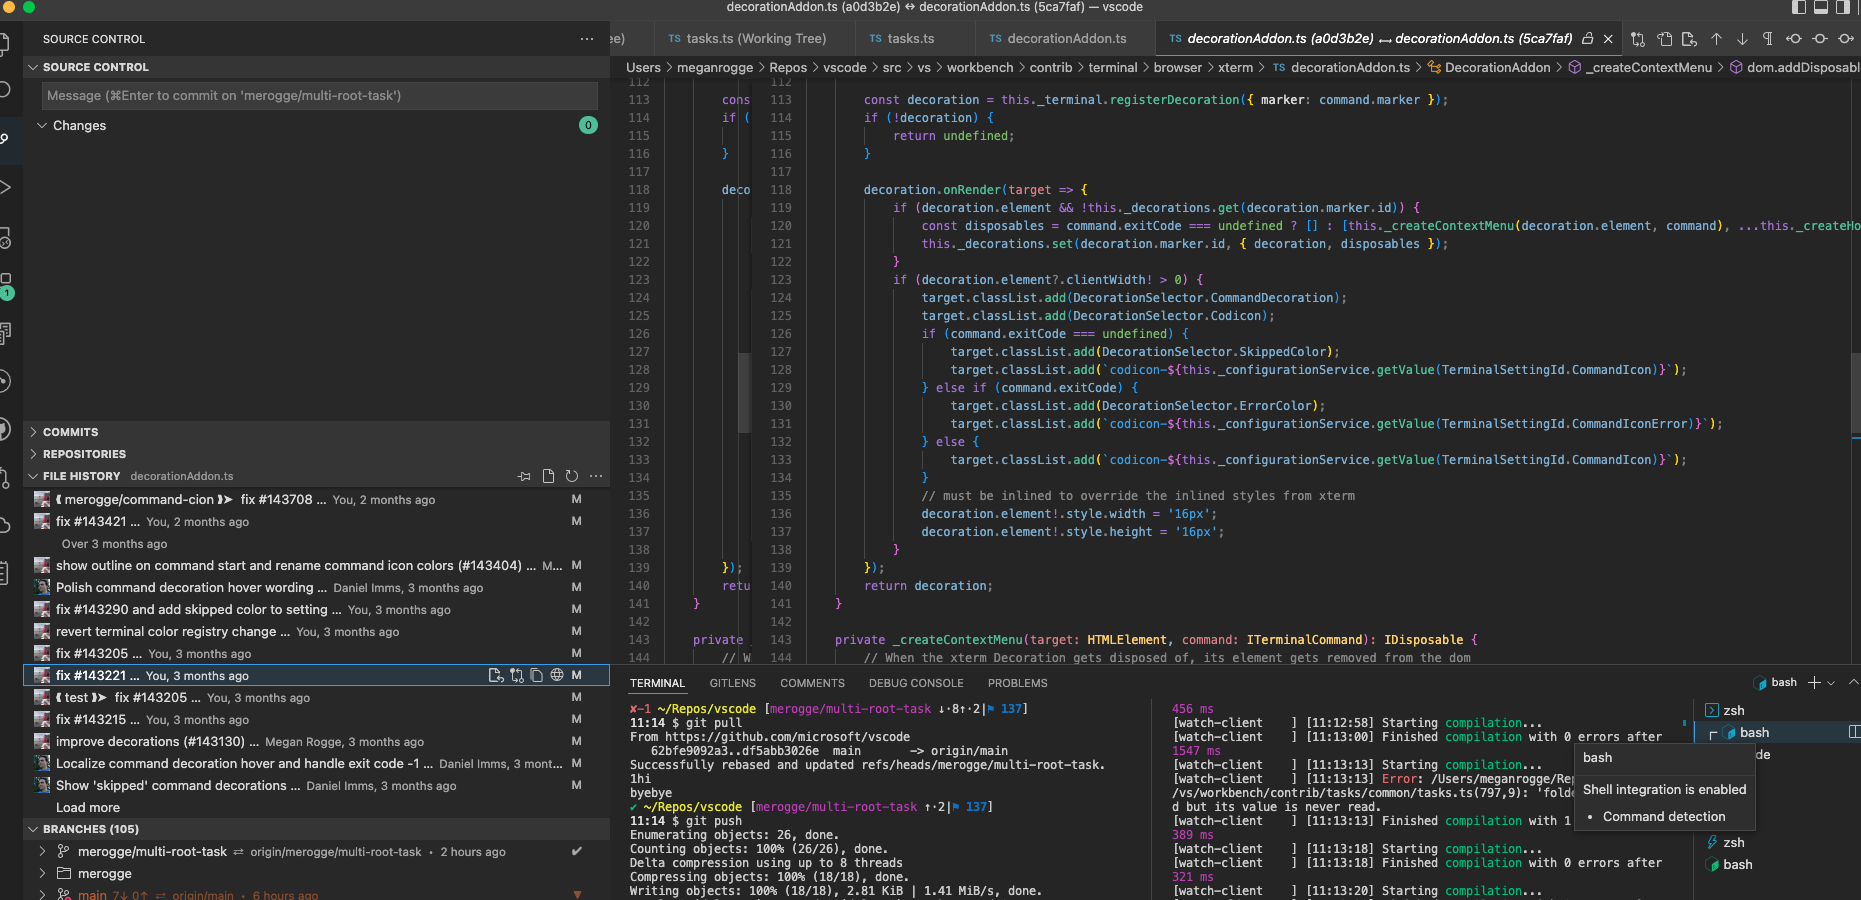Expand the Repositories section
The height and width of the screenshot is (900, 1861).
84,454
